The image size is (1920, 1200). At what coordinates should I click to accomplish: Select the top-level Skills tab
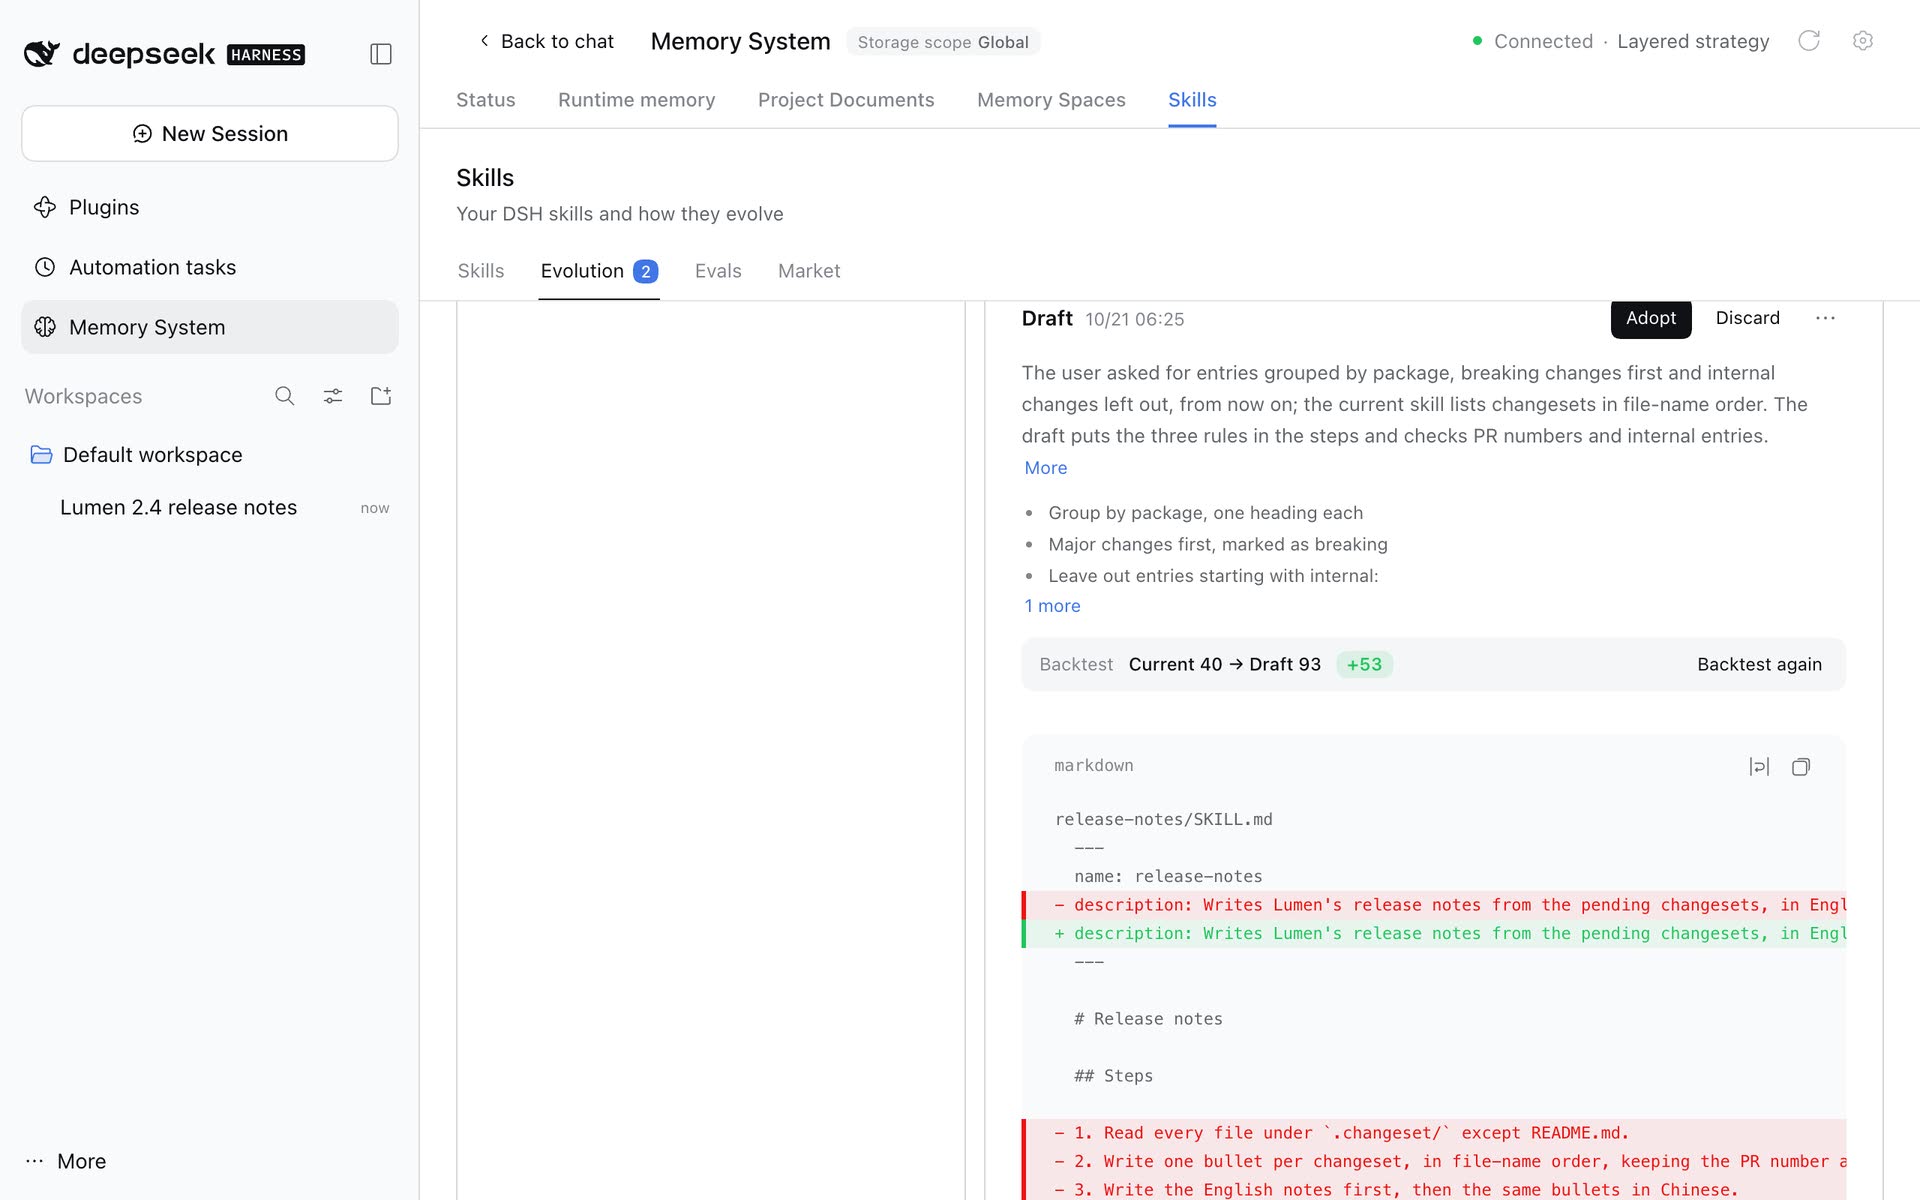1192,100
